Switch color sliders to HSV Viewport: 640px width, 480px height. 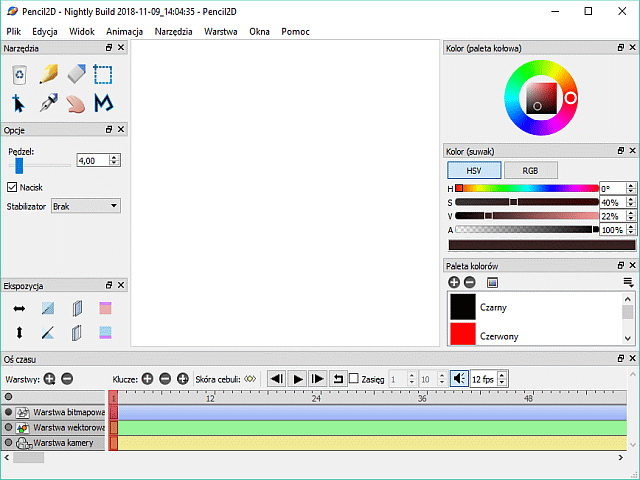tap(474, 170)
